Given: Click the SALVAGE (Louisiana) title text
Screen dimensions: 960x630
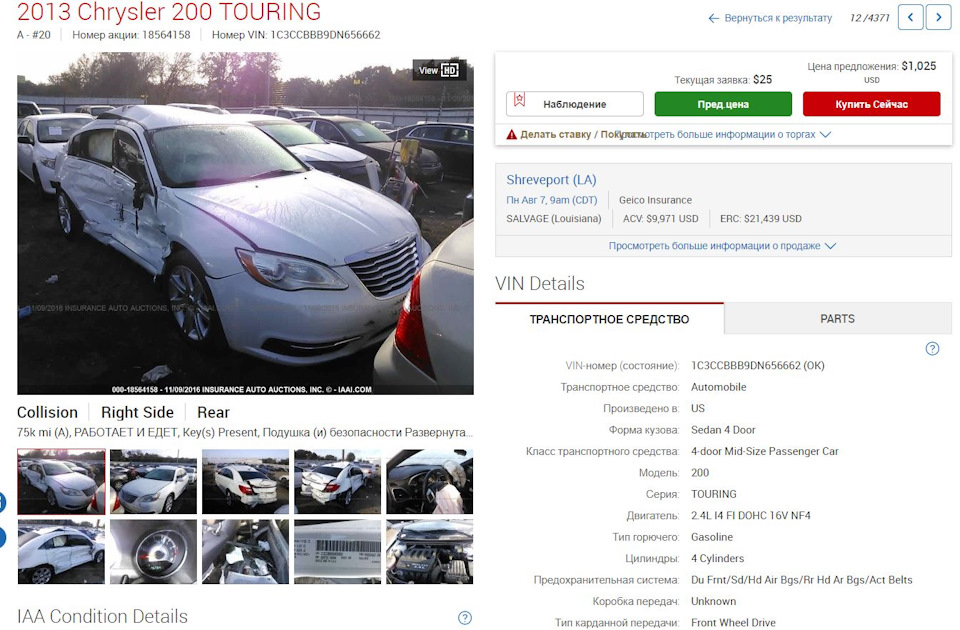Looking at the screenshot, I should tap(553, 219).
